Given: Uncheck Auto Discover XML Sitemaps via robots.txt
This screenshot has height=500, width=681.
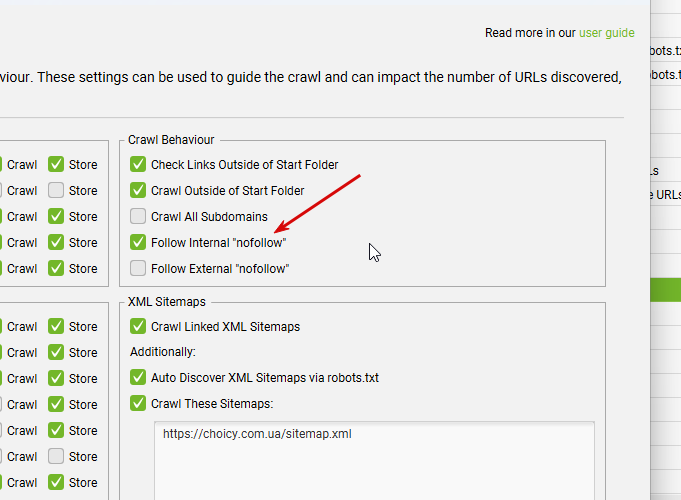Looking at the screenshot, I should (x=138, y=378).
